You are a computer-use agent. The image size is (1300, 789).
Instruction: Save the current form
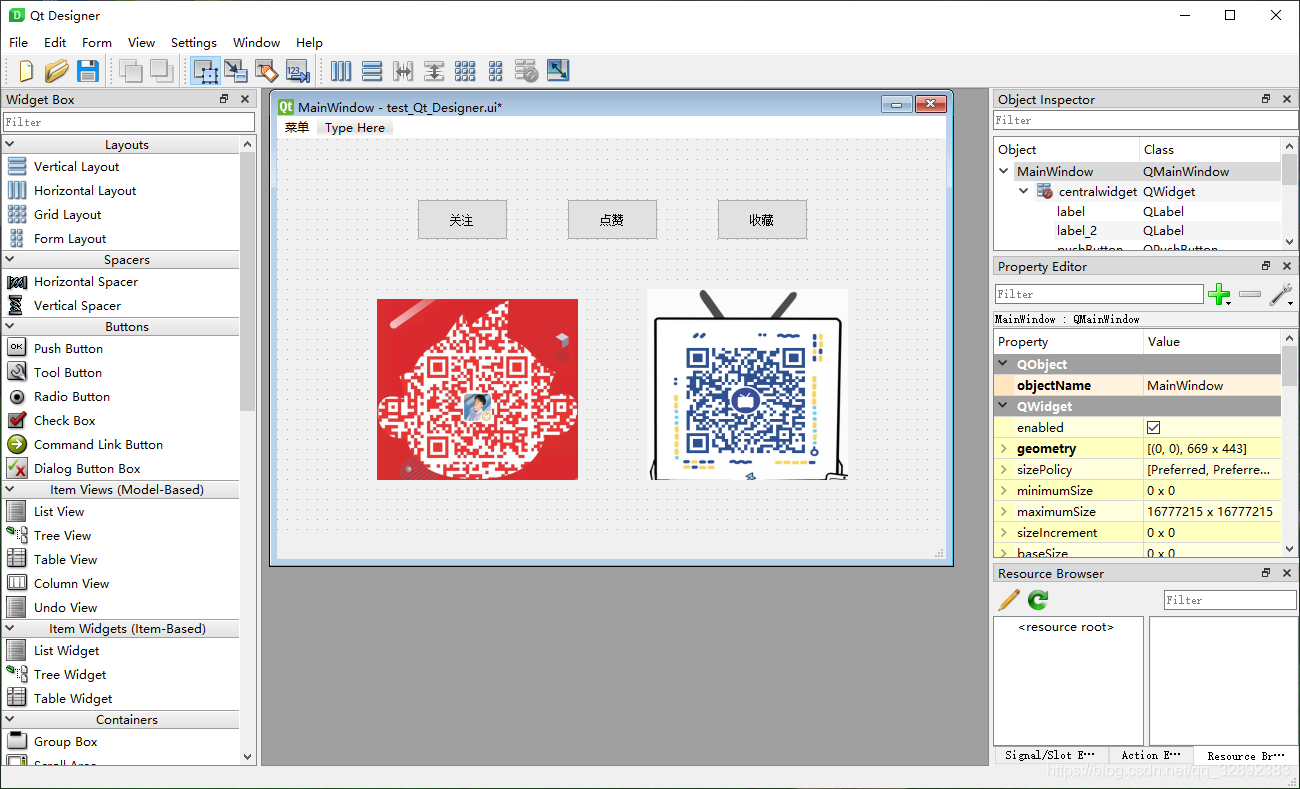88,70
